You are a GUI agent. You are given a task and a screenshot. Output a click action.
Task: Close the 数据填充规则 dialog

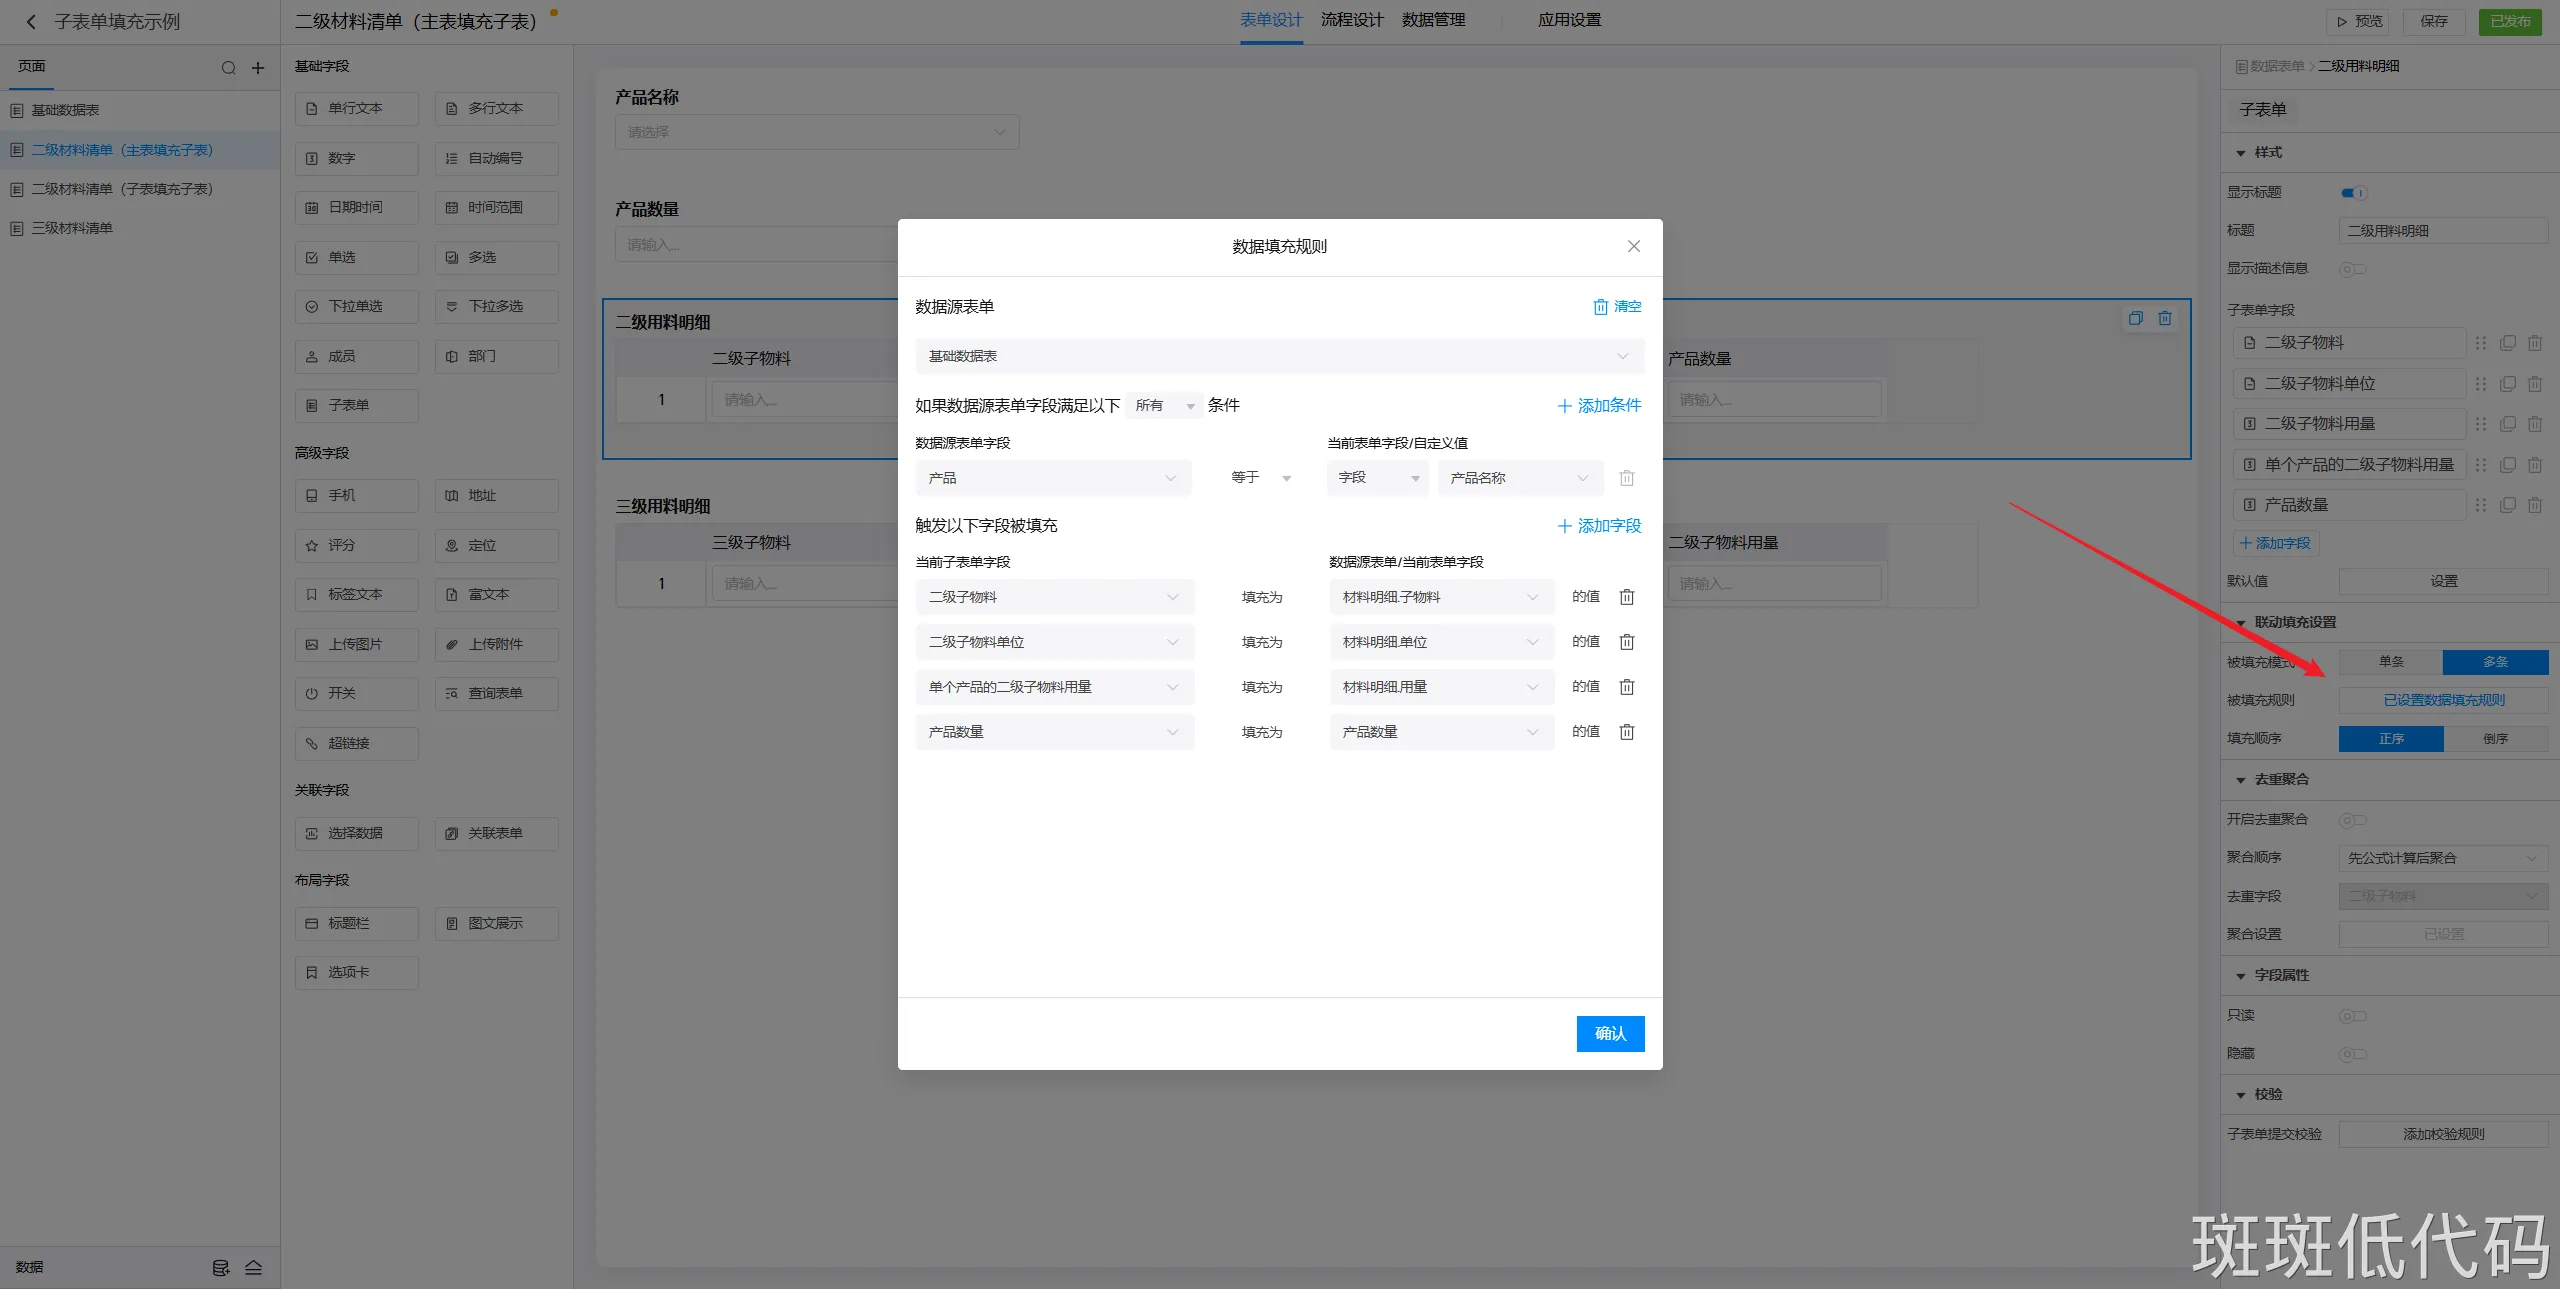point(1633,246)
